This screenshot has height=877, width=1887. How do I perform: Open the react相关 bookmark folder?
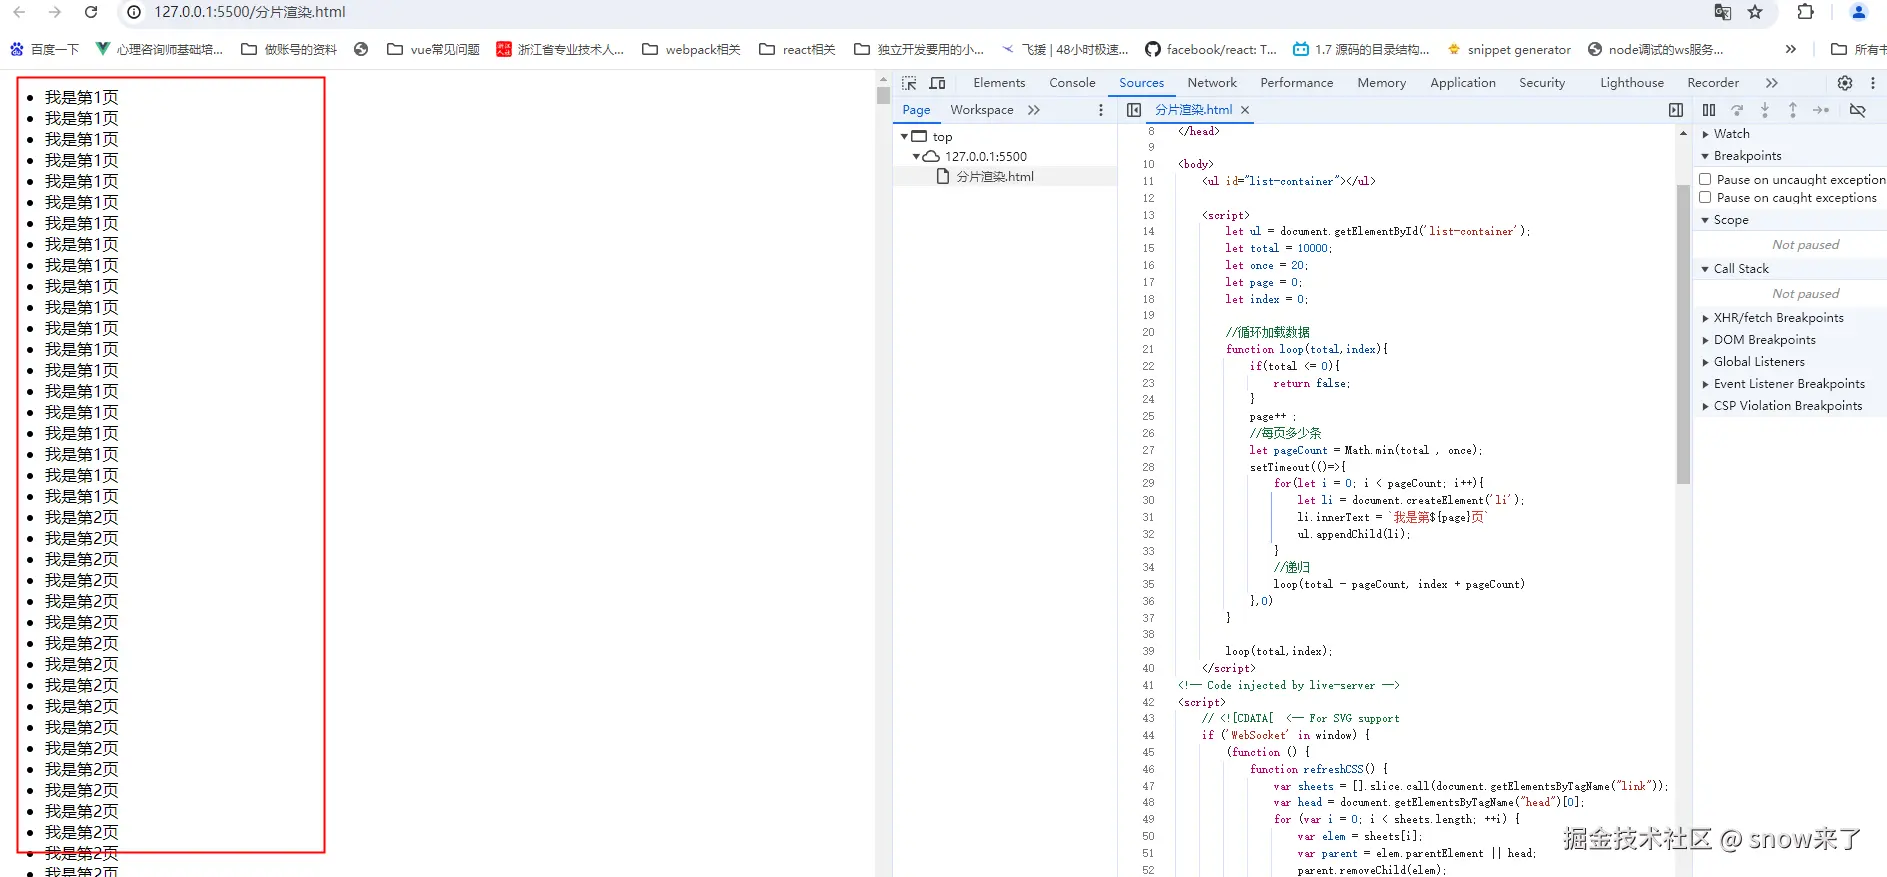[x=797, y=49]
